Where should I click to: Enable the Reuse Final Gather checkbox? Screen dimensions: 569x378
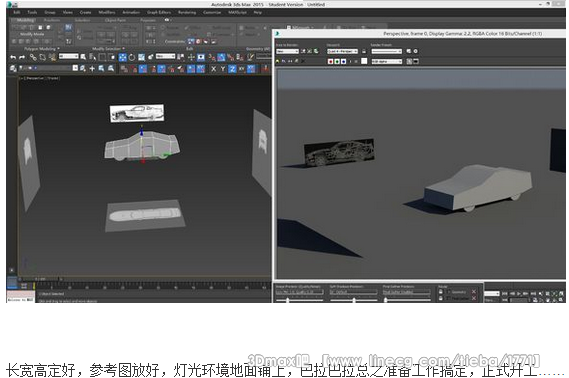pos(448,299)
